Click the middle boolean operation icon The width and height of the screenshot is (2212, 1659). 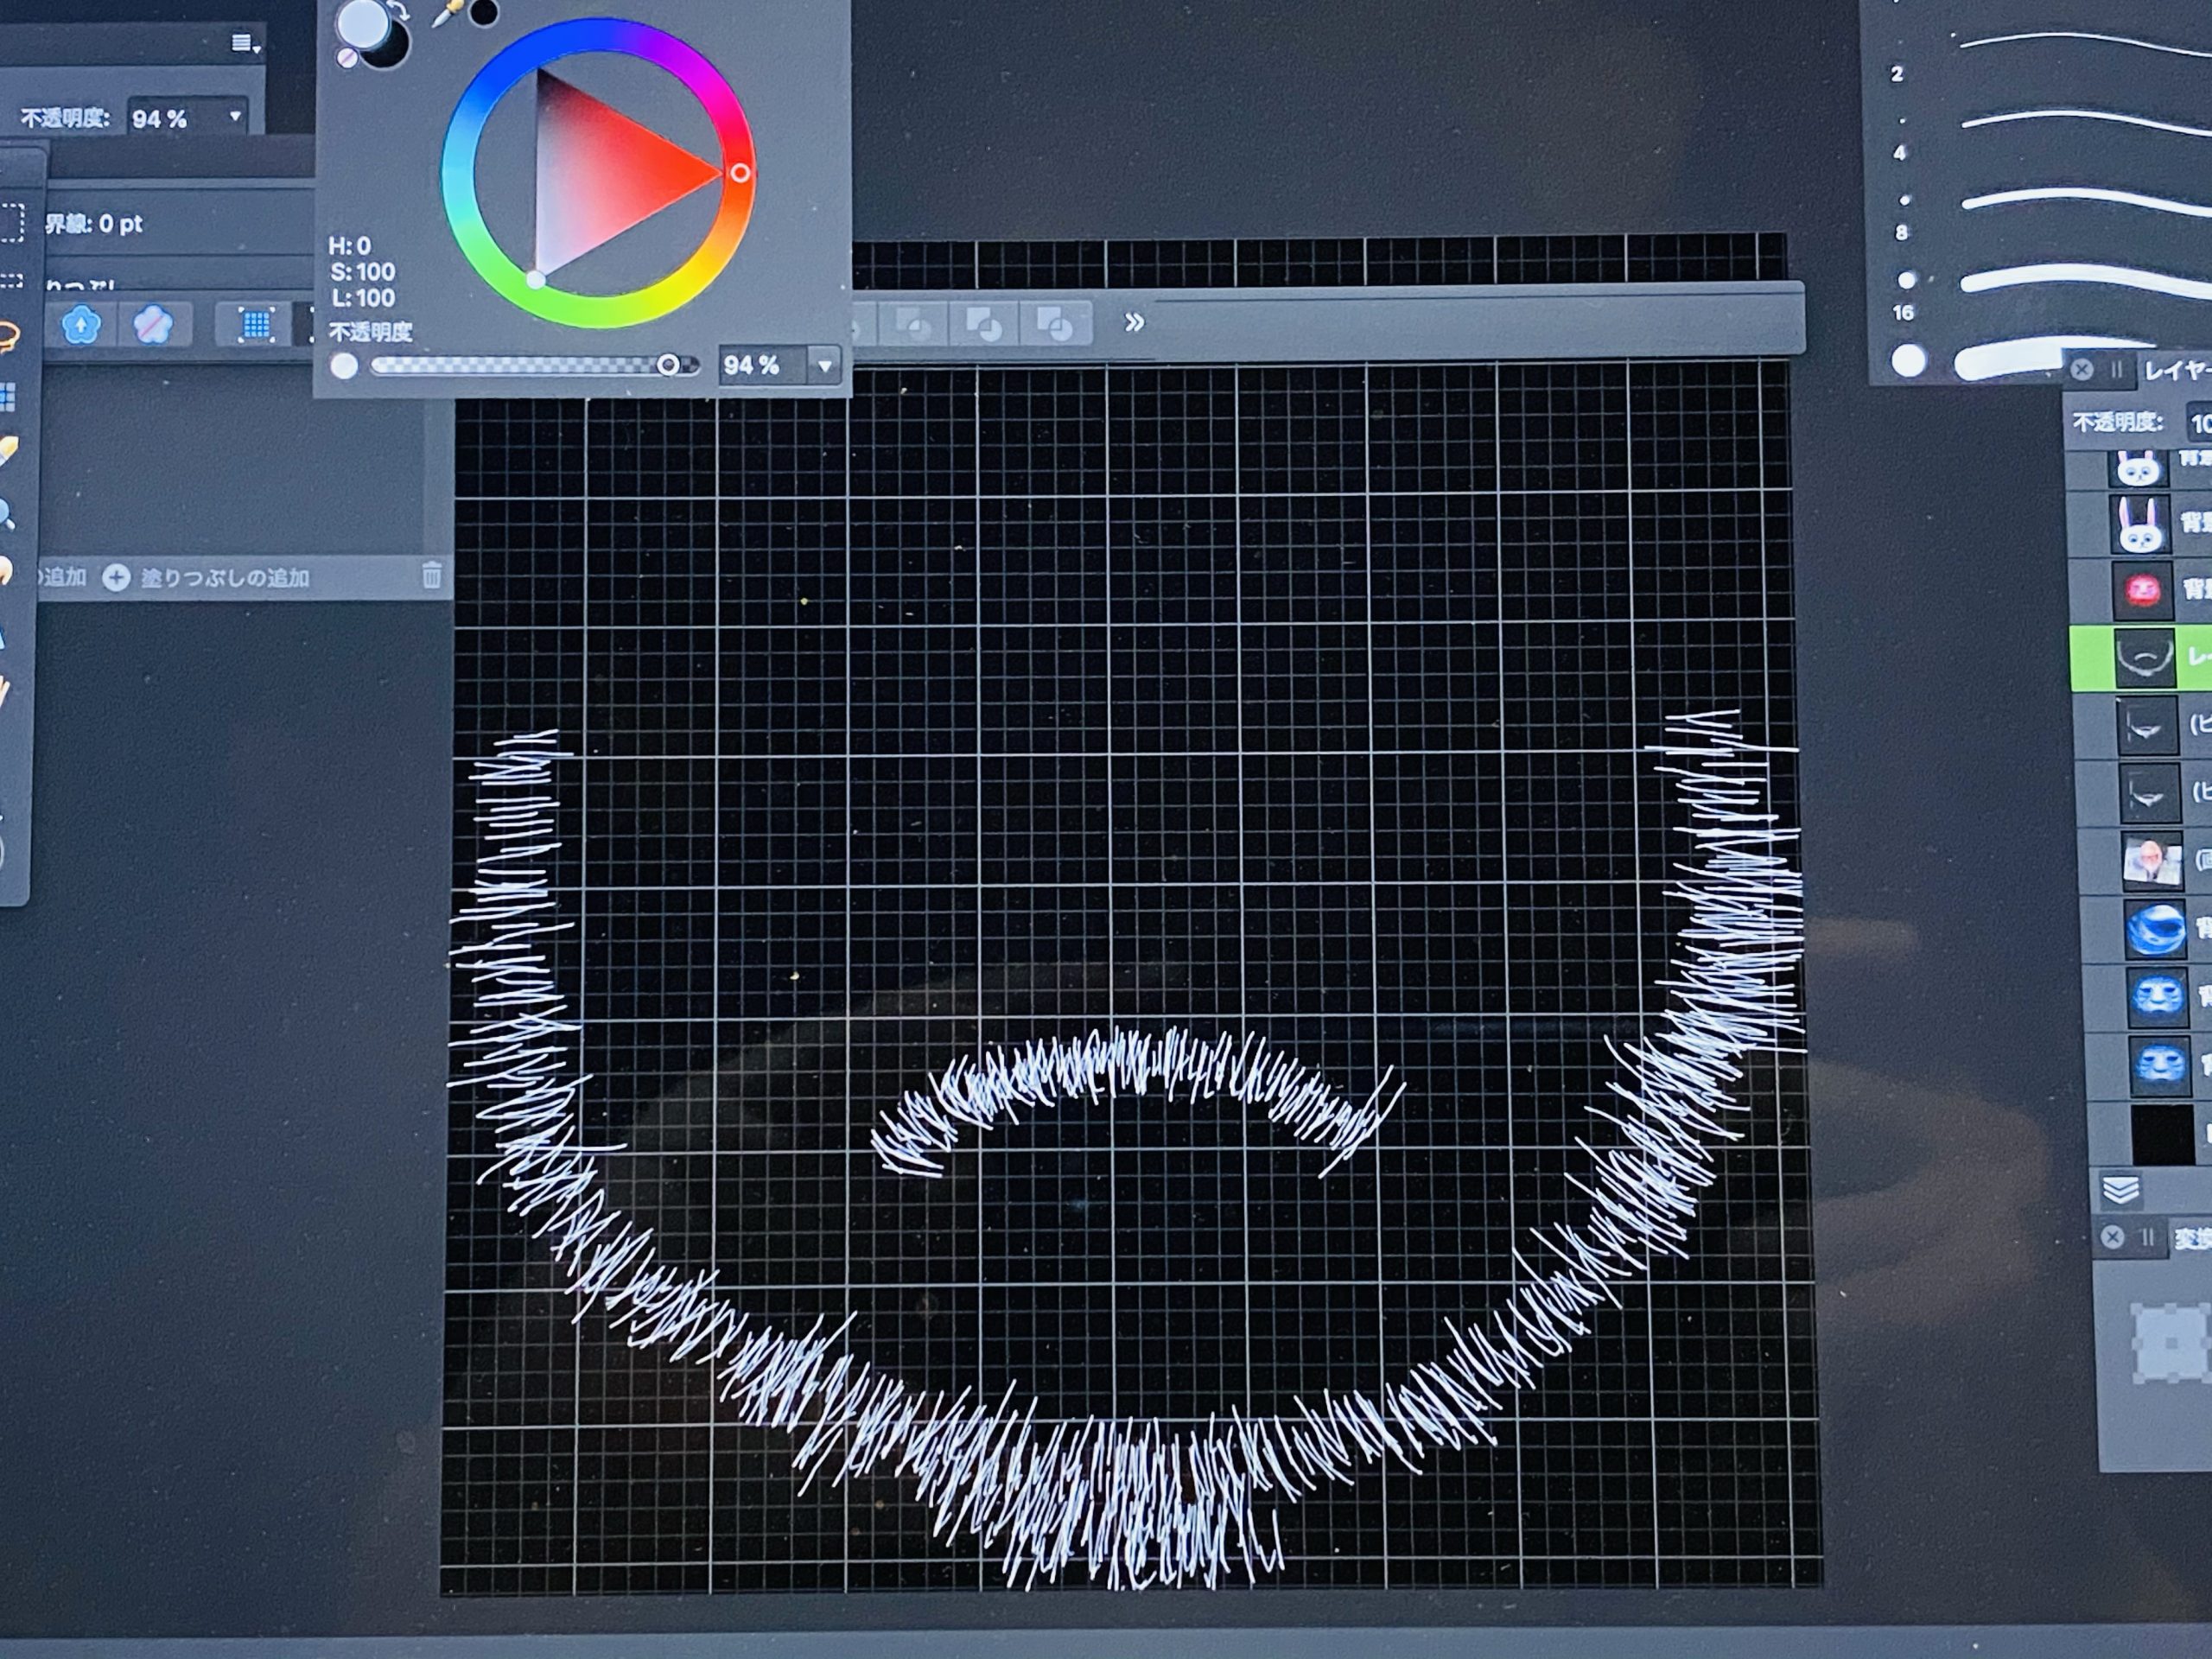984,324
